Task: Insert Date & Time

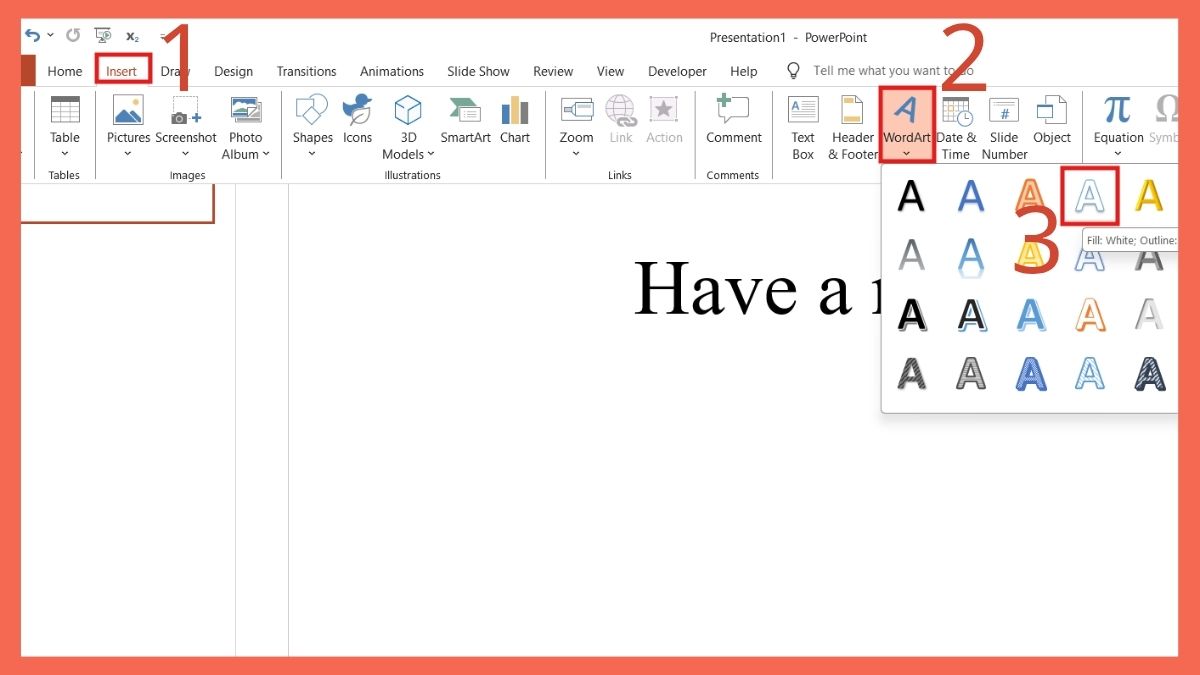Action: click(x=956, y=125)
